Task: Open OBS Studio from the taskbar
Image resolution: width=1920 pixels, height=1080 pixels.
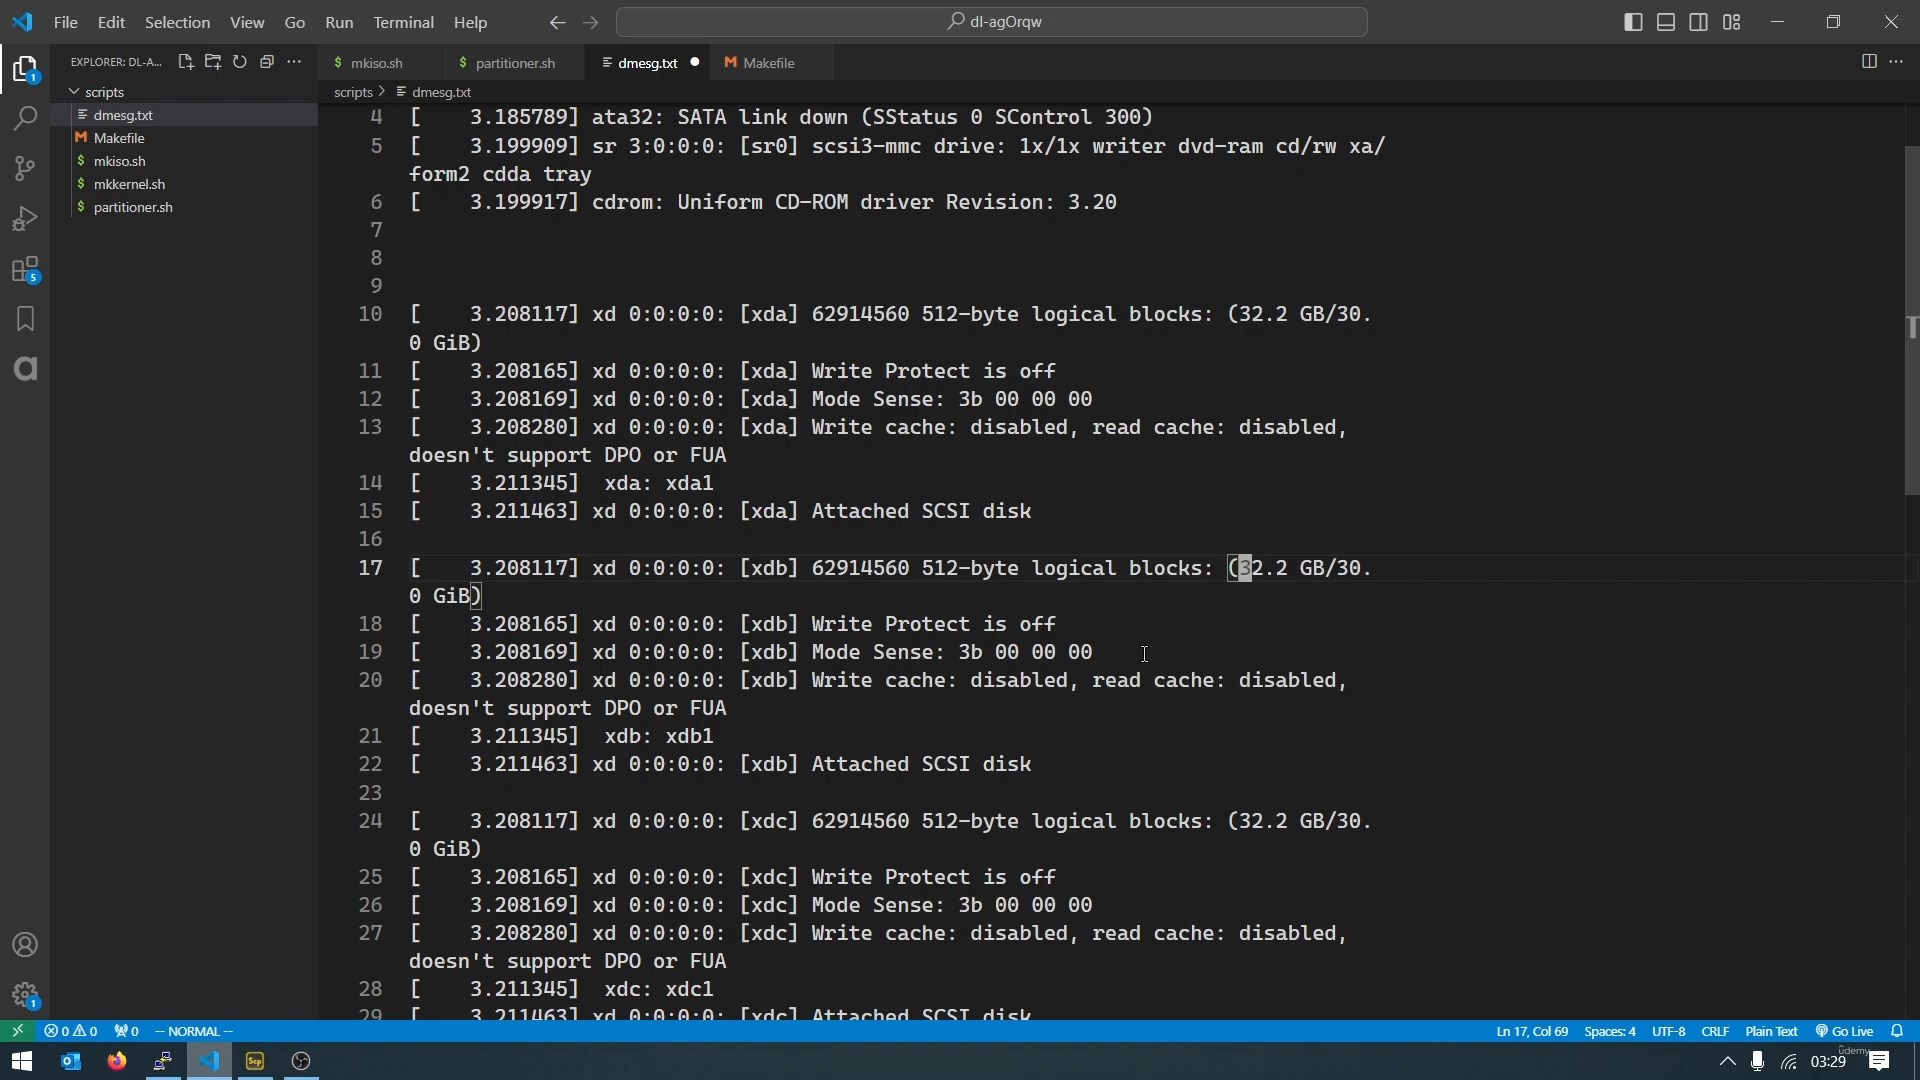Action: pyautogui.click(x=302, y=1061)
